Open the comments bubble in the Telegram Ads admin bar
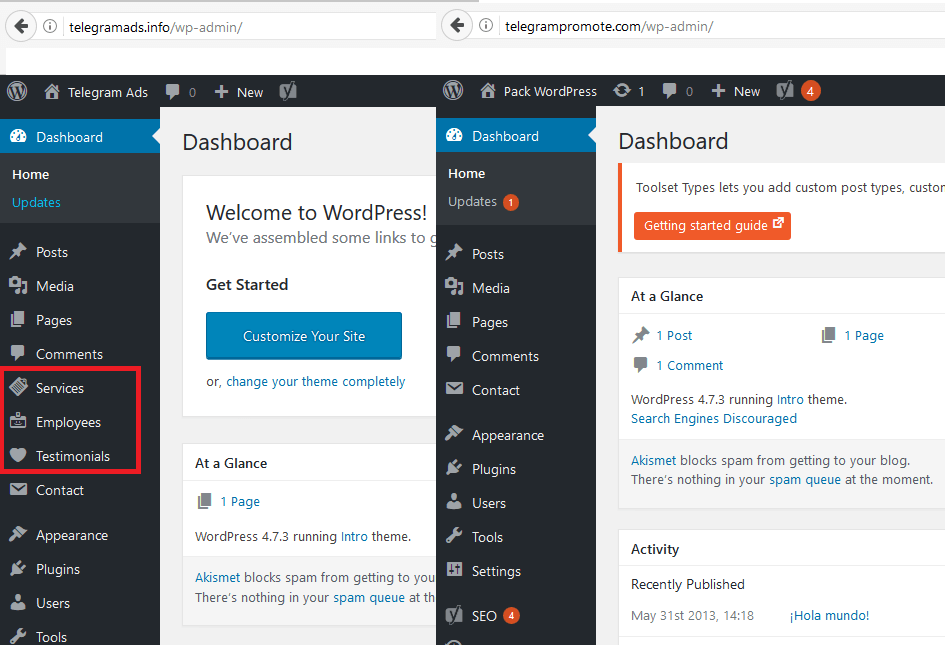This screenshot has width=945, height=645. 172,92
